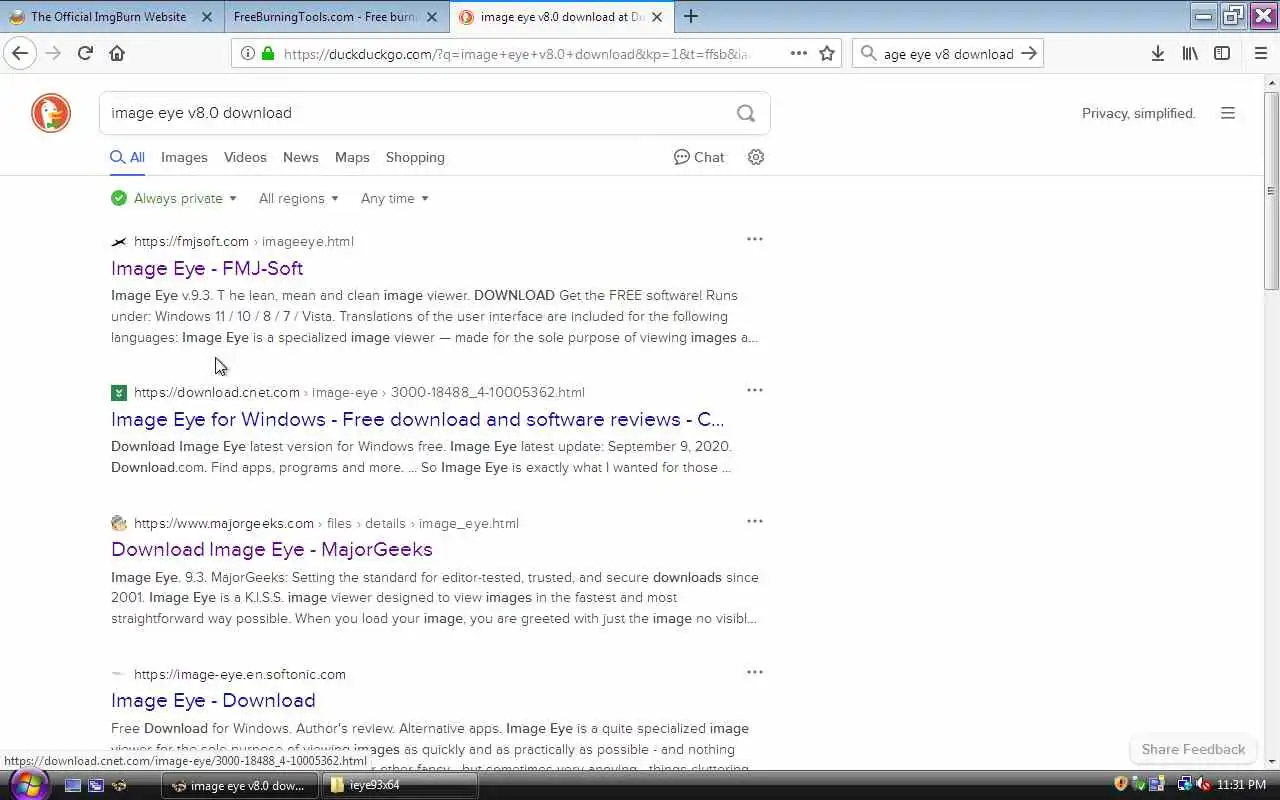The image size is (1280, 800).
Task: Switch to the FreeBurningTools.com tab
Action: pos(336,16)
